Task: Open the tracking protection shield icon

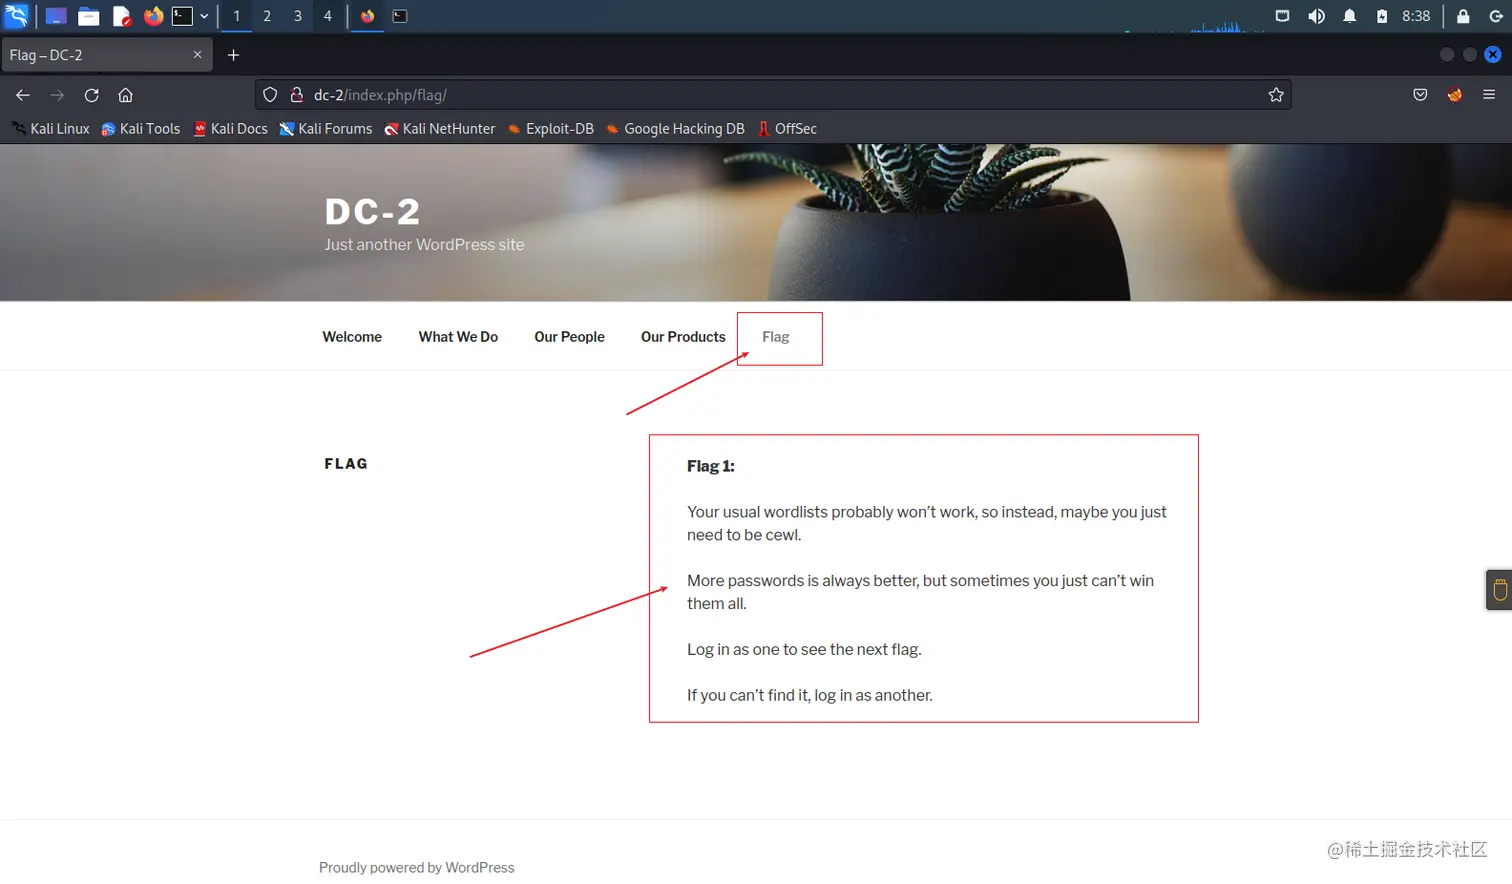Action: (270, 95)
